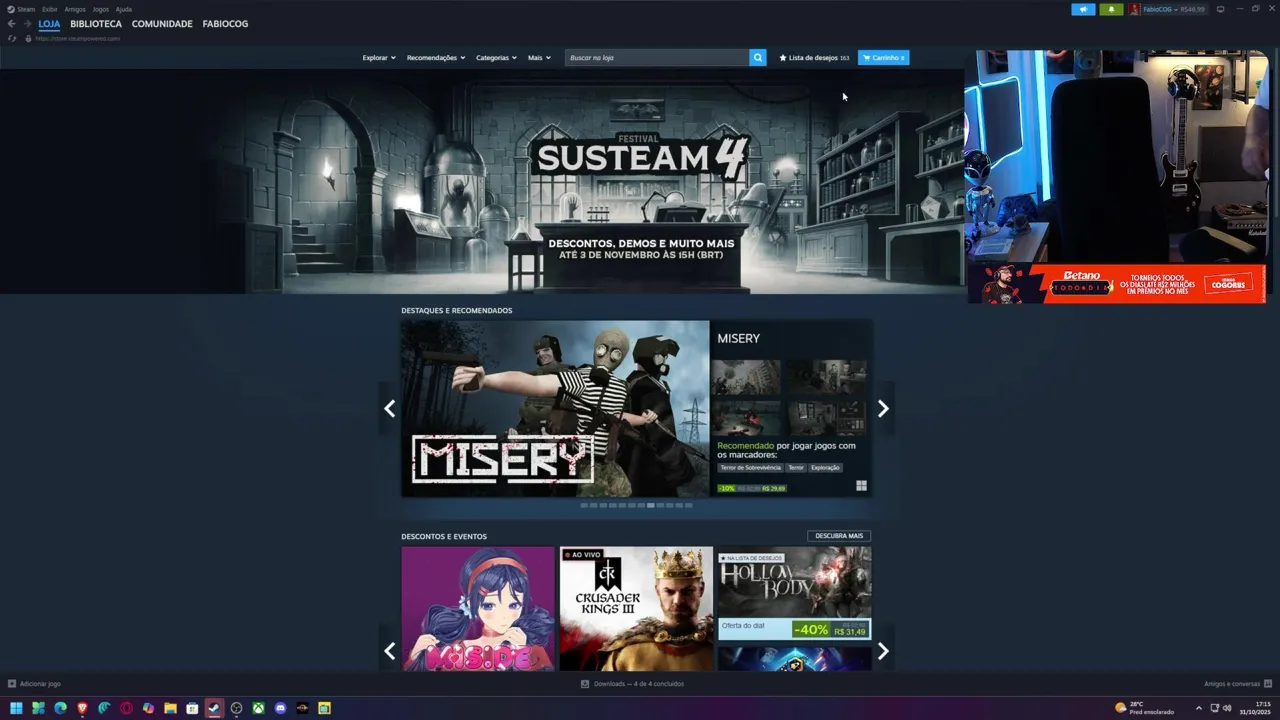Show next featured game with right arrow
The image size is (1280, 720).
[883, 408]
